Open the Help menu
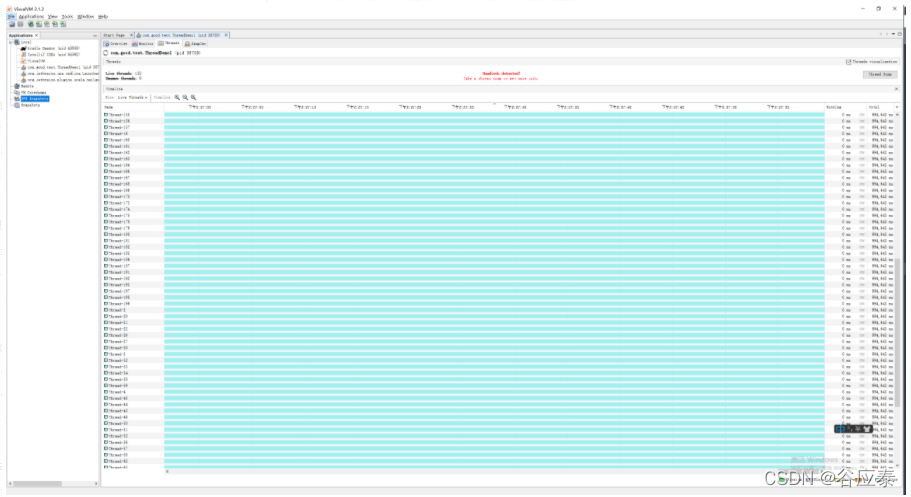911x497 pixels. tap(103, 17)
